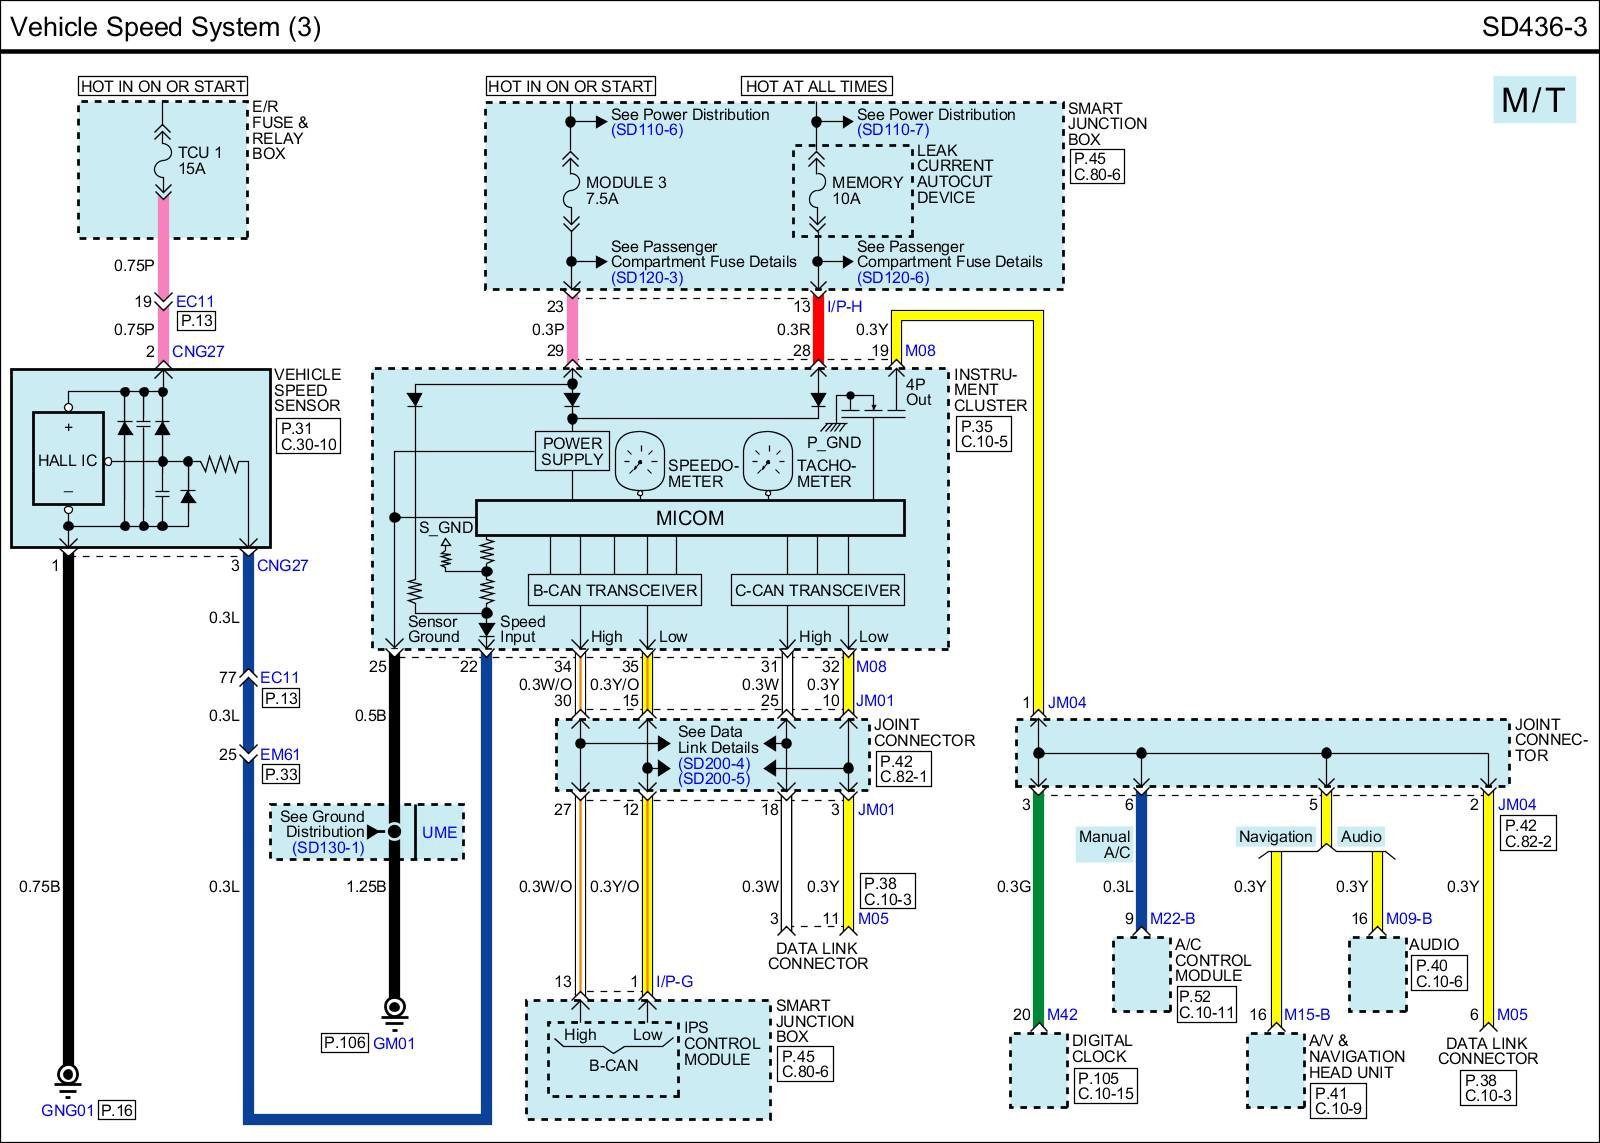Open the SD110-7 power distribution link

coord(893,130)
